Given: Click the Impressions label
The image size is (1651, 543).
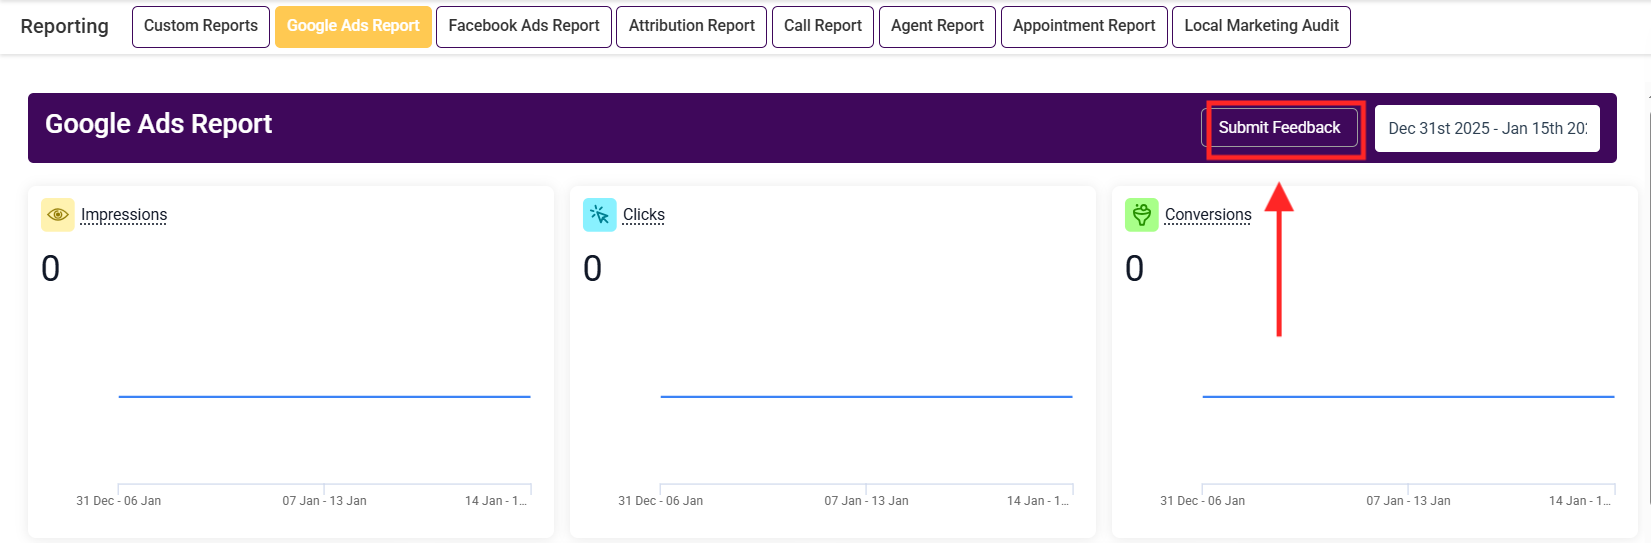Looking at the screenshot, I should (x=124, y=215).
